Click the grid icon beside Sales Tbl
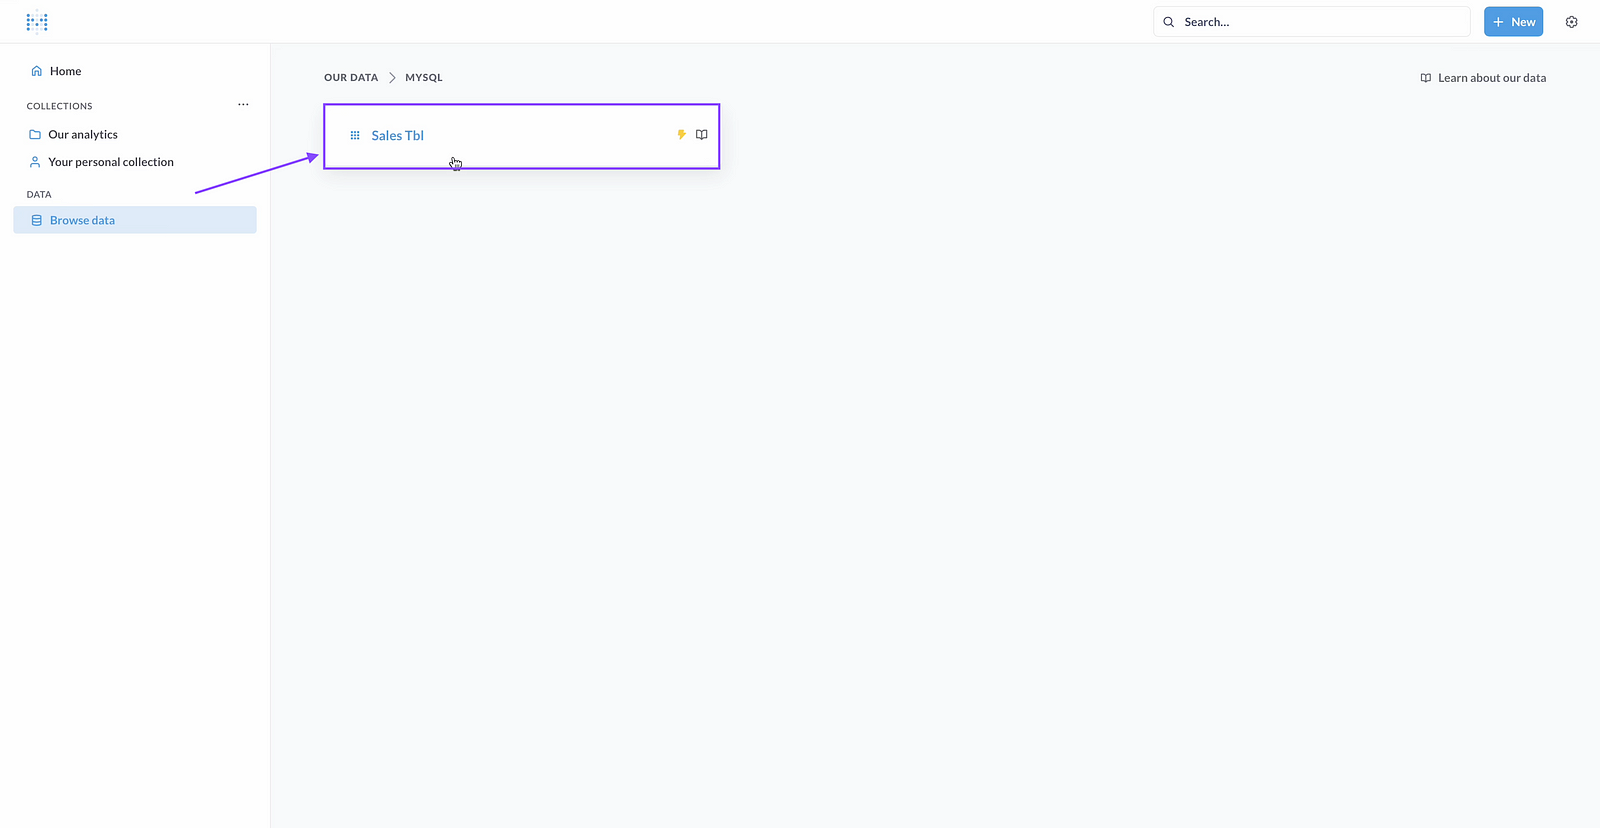1600x828 pixels. tap(355, 136)
